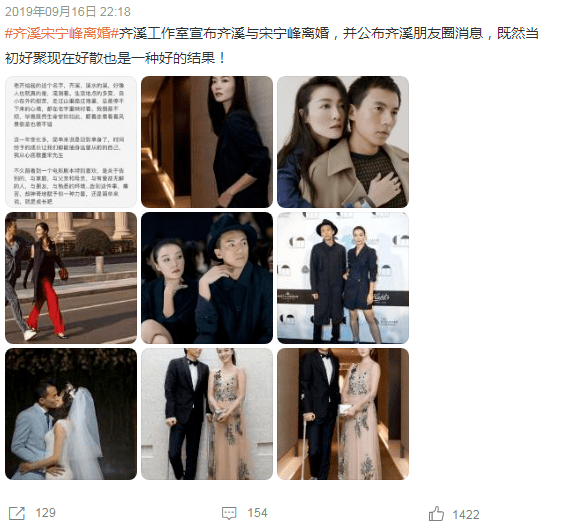Screen dimensions: 561x530
Task: Open couple portrait with beige trench coat
Action: [343, 142]
